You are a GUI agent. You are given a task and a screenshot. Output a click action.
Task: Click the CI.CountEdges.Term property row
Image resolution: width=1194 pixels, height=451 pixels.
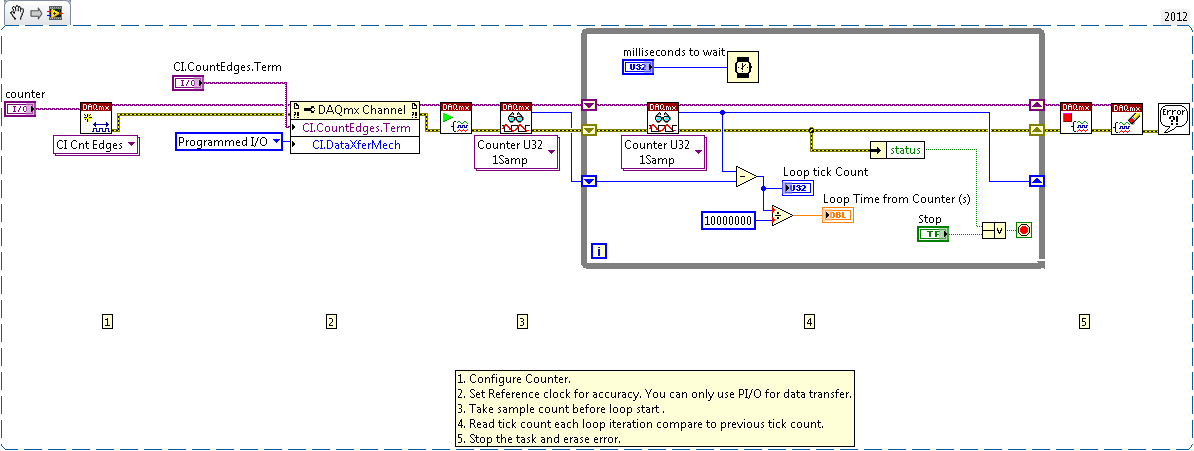(x=355, y=128)
